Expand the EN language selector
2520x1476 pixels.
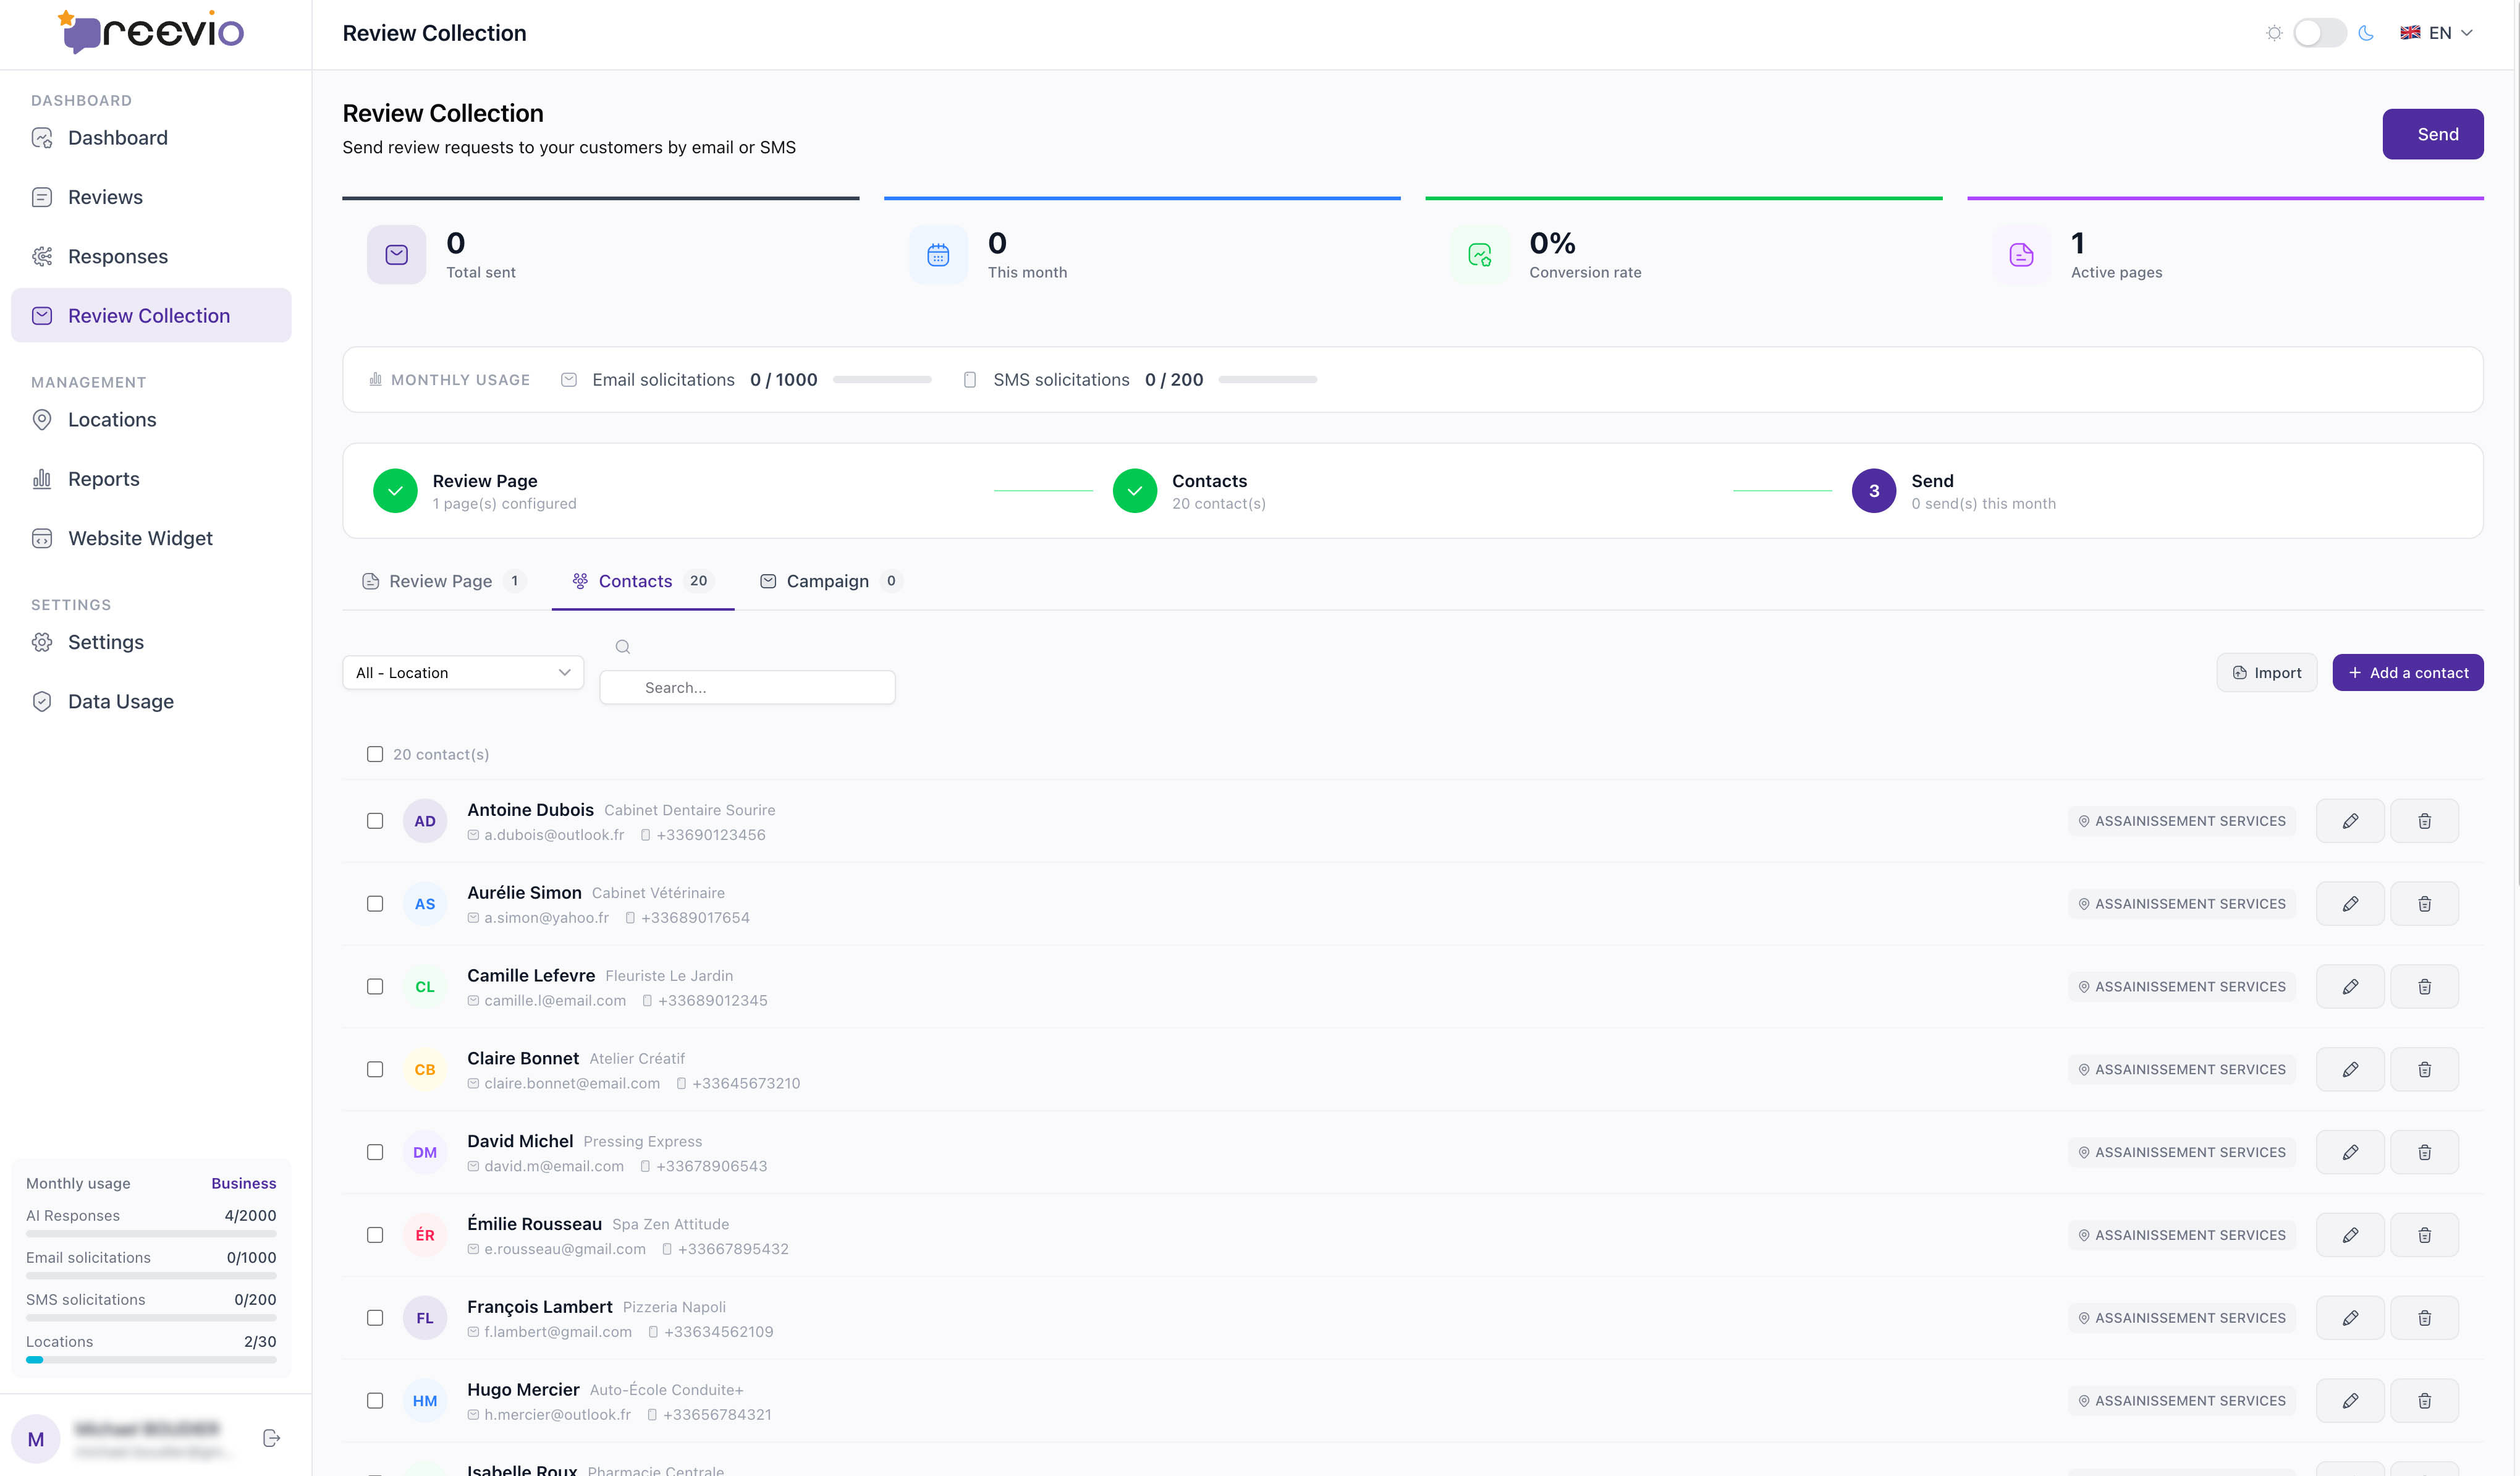click(2436, 33)
